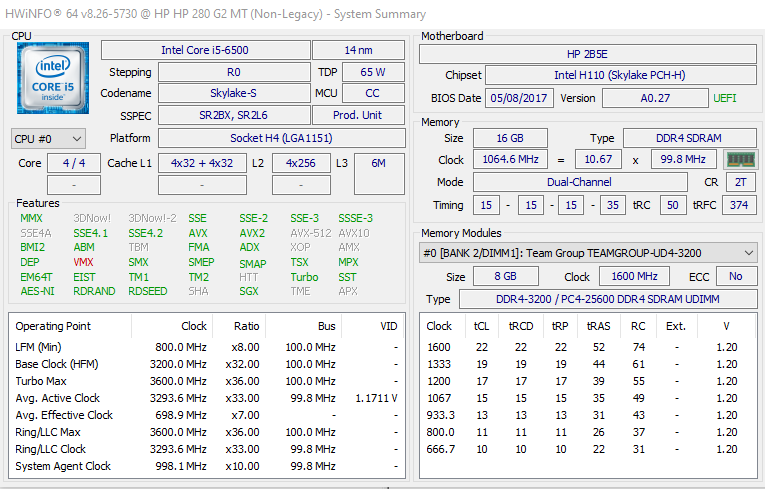Click the HWiNFO System Summary title bar
765x489 pixels.
[x=382, y=14]
